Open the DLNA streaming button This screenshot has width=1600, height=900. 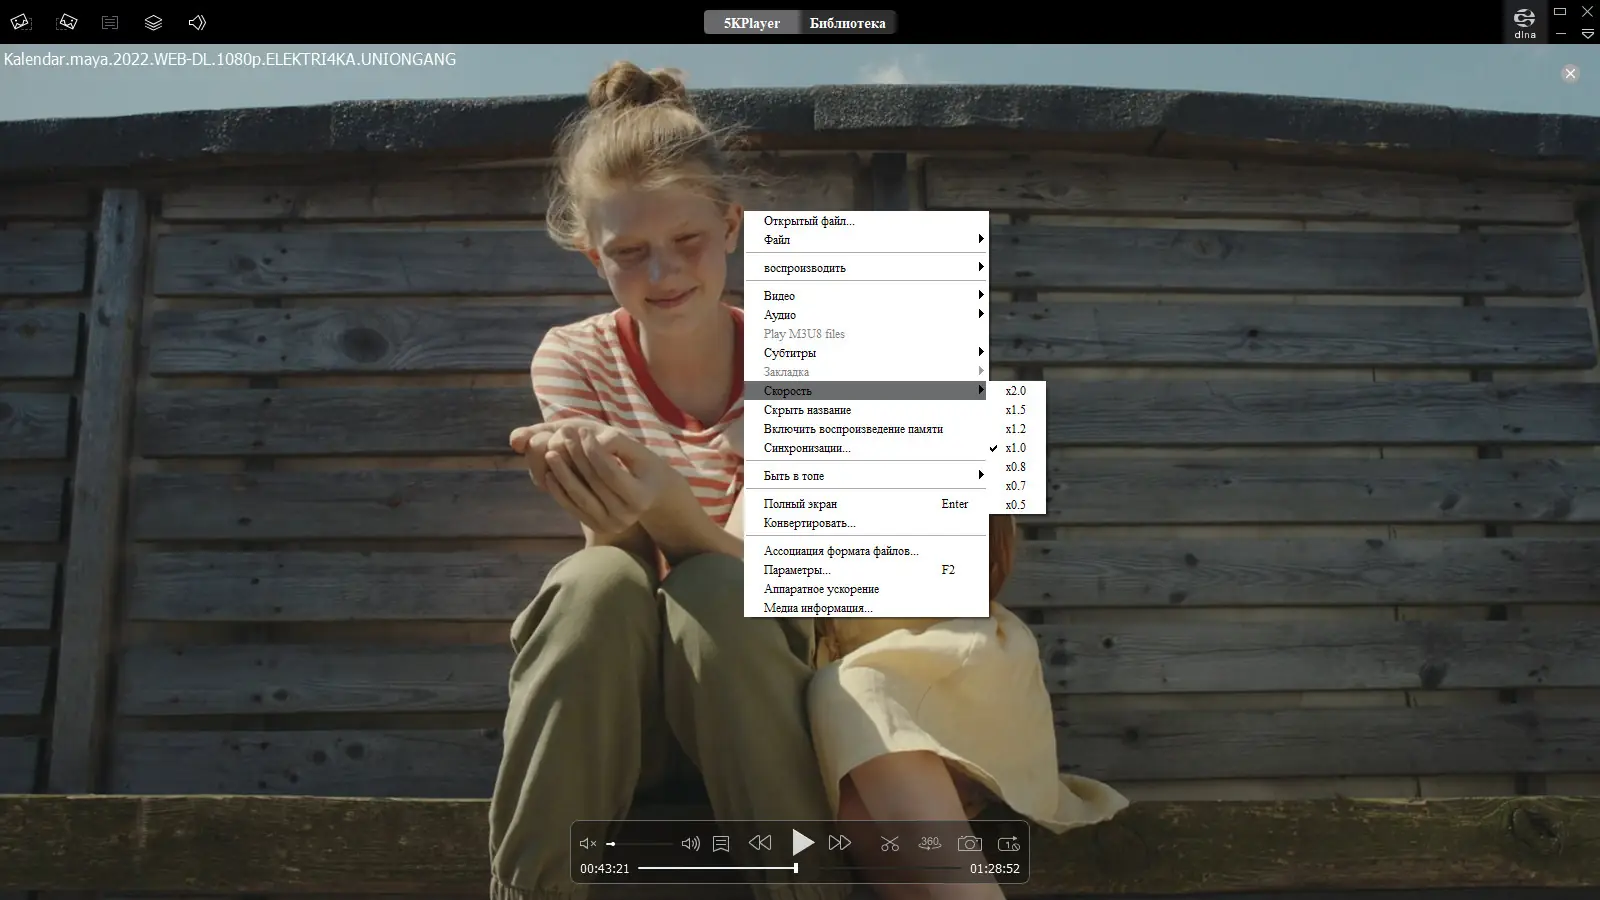(1525, 22)
